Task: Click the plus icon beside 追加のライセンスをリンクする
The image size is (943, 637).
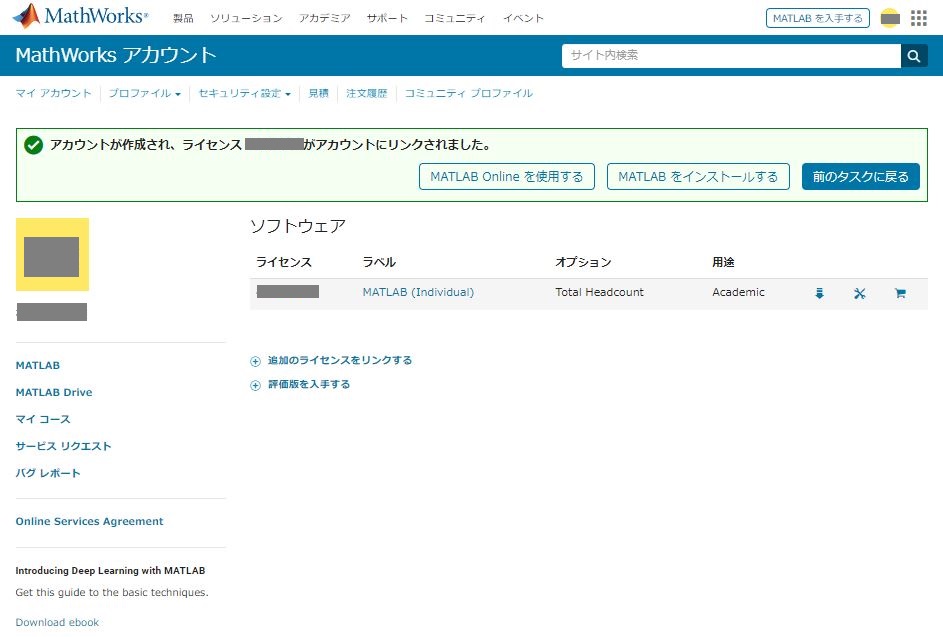Action: click(x=256, y=361)
